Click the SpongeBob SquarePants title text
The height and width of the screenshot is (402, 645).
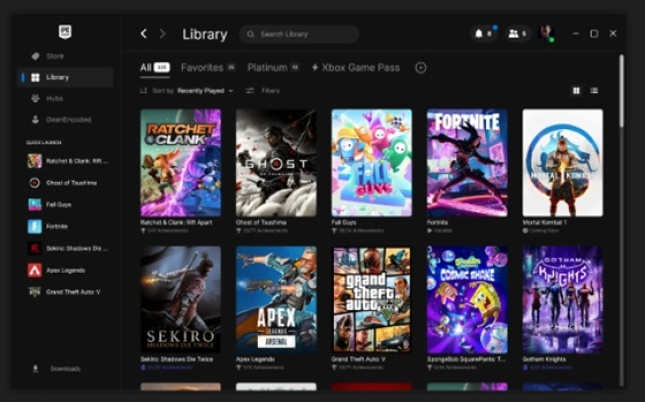(x=466, y=359)
